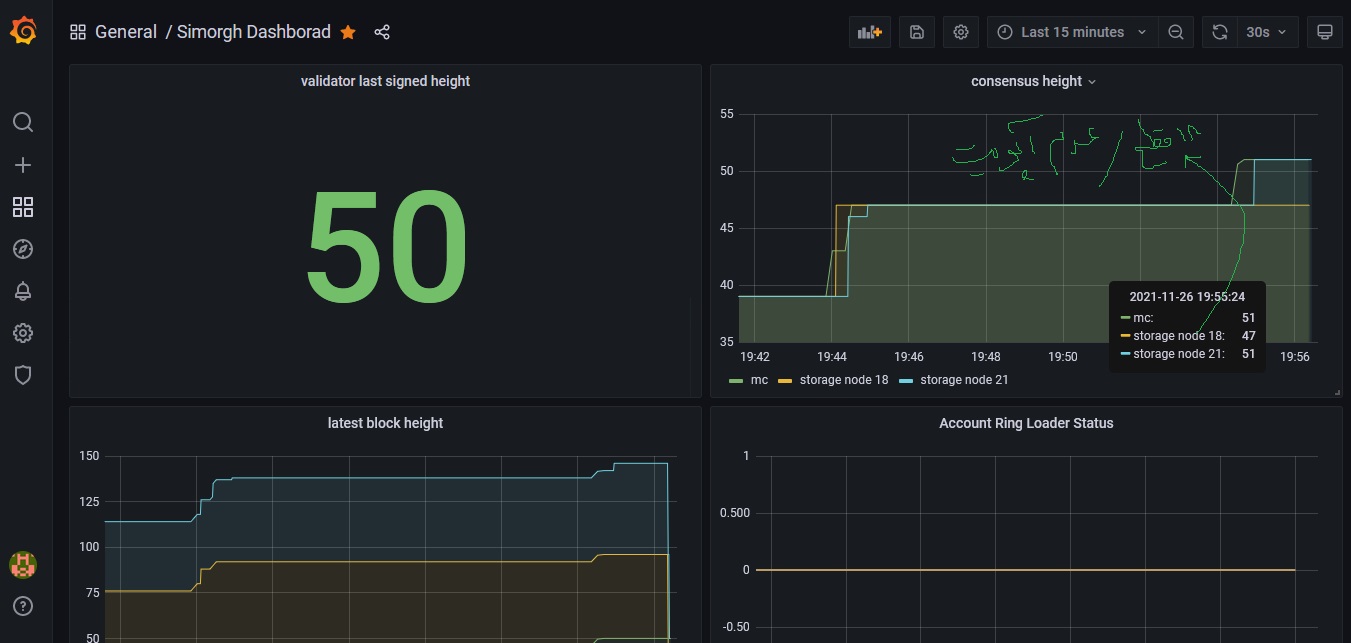Click the Simorgh Dashborad title
Screen dimensions: 1351x643
(x=253, y=32)
